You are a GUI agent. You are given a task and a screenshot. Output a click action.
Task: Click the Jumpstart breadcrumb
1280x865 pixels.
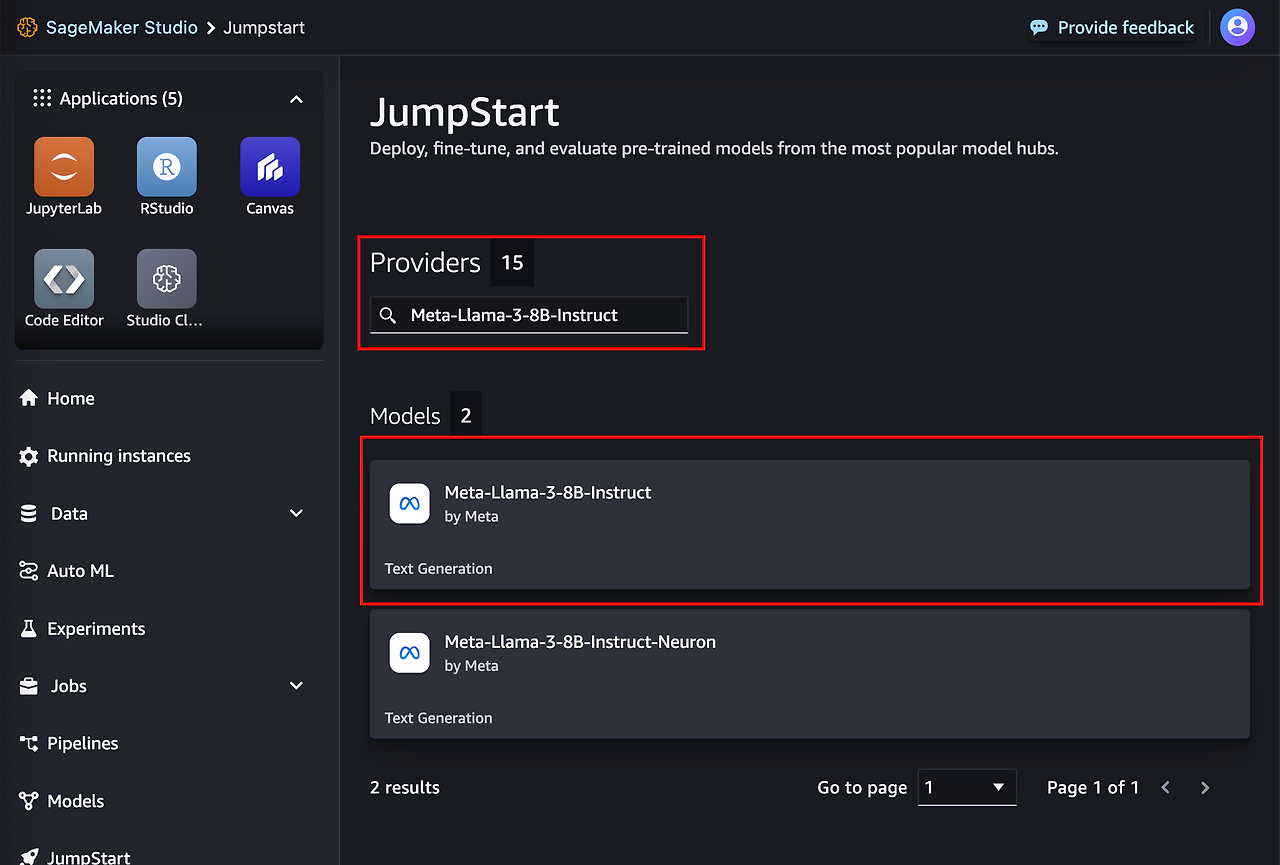[264, 27]
